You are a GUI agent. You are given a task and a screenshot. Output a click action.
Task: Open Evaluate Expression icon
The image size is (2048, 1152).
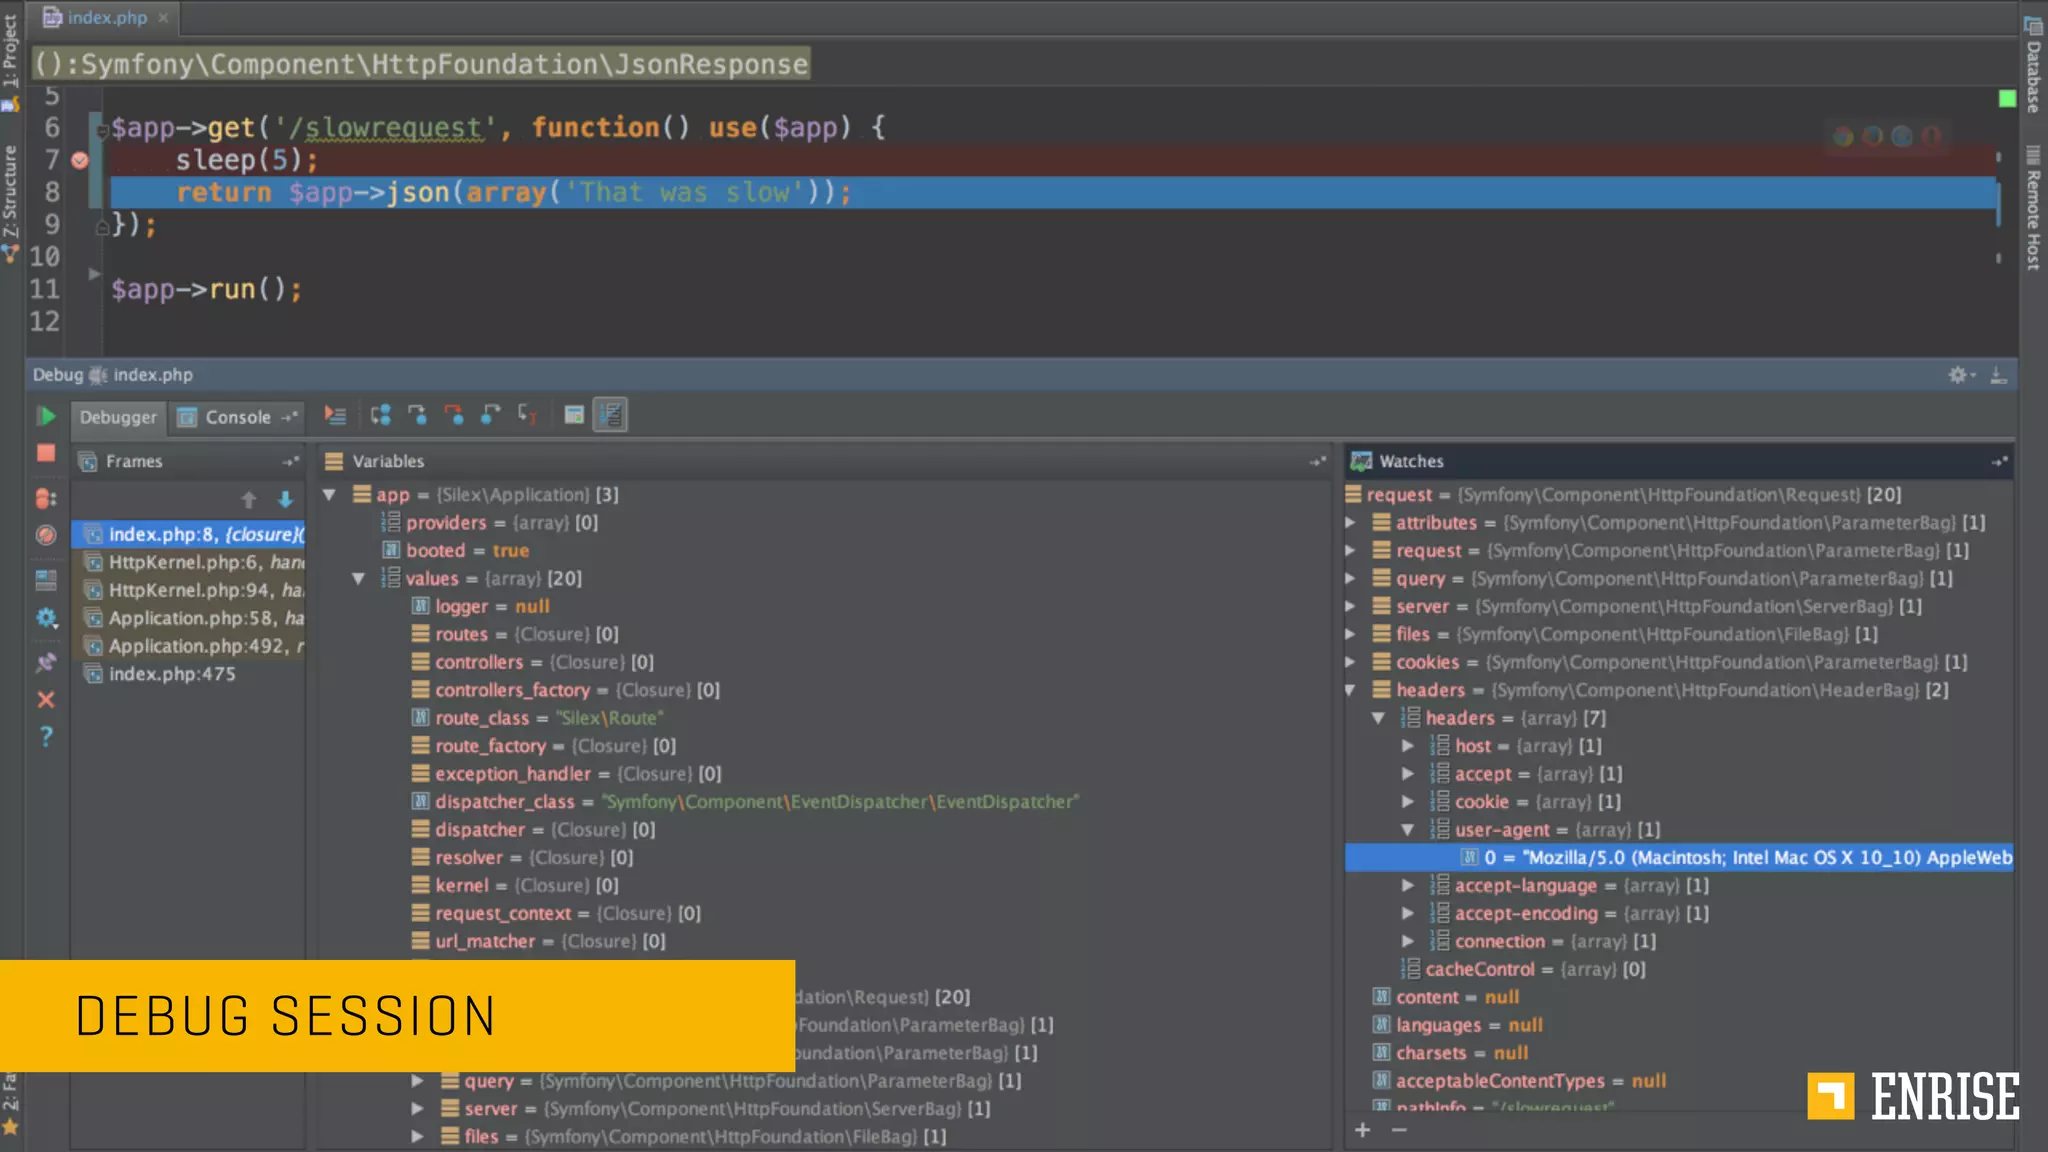tap(574, 415)
